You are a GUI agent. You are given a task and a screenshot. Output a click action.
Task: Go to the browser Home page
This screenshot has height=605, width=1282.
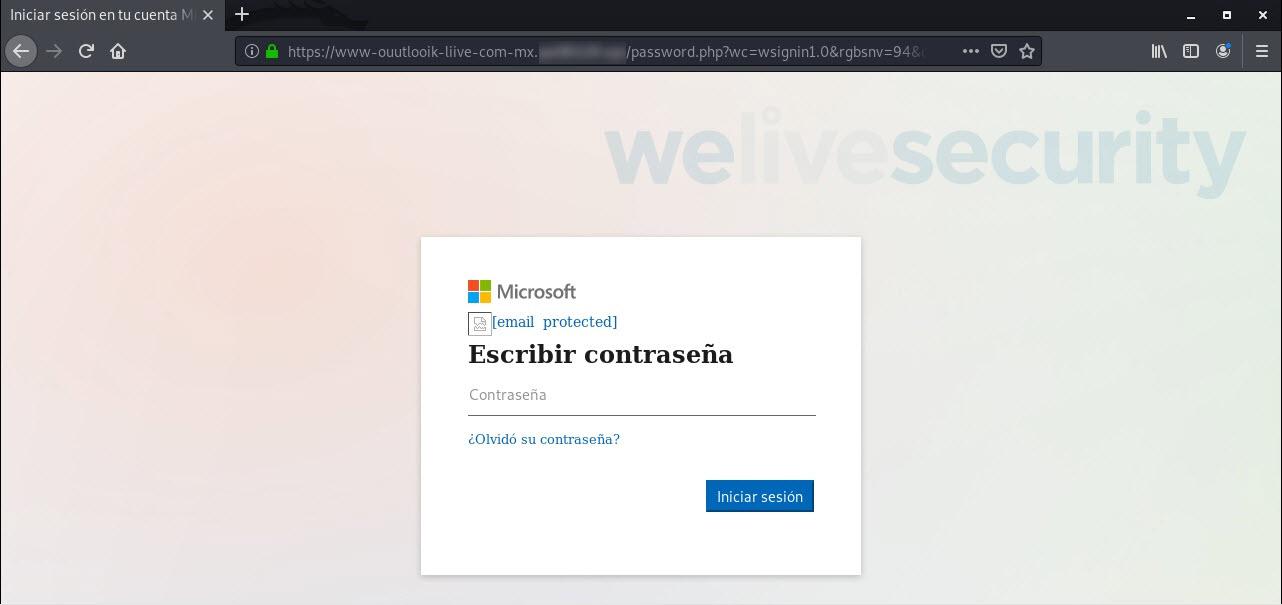pos(118,51)
